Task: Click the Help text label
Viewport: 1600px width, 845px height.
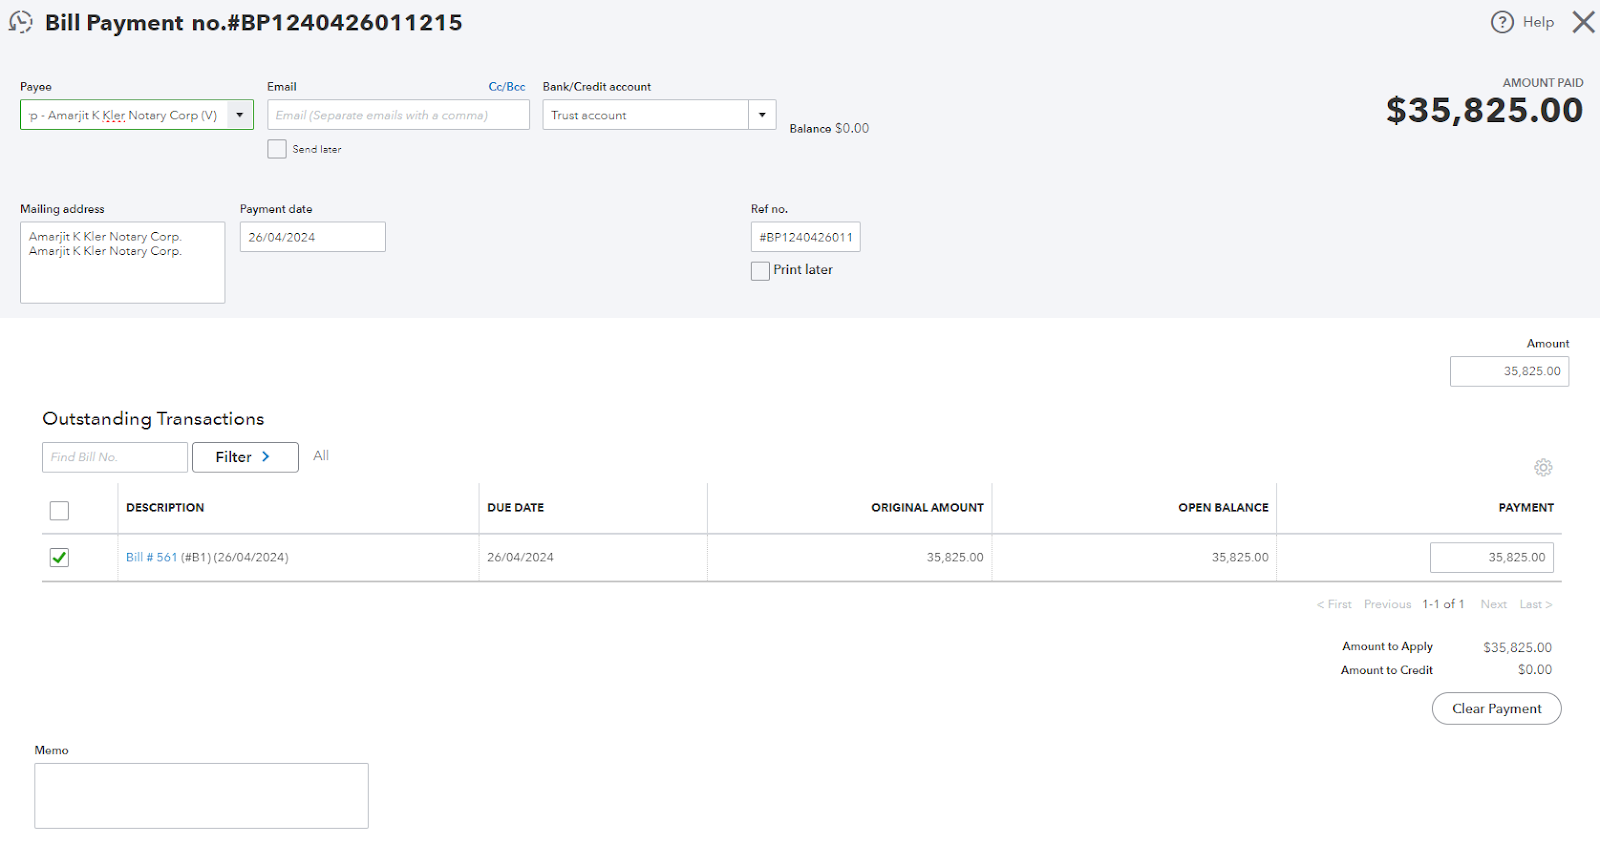Action: click(1538, 22)
